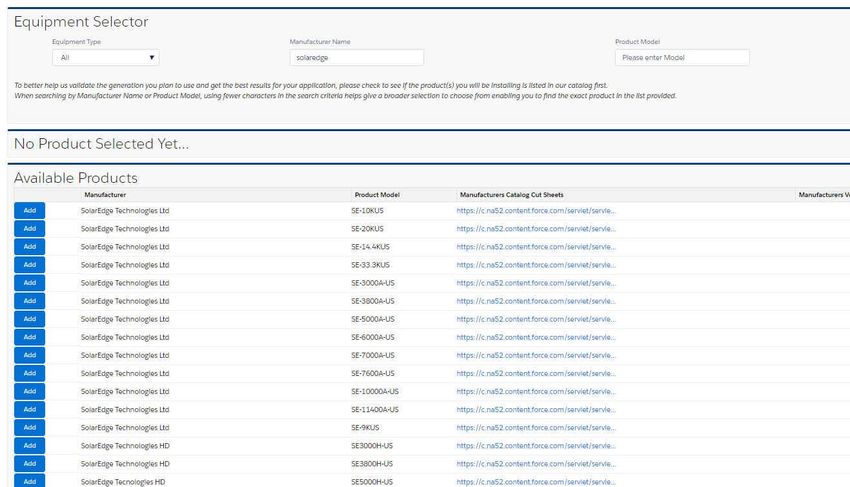
Task: Add the SE3800H-US product
Action: (30, 464)
